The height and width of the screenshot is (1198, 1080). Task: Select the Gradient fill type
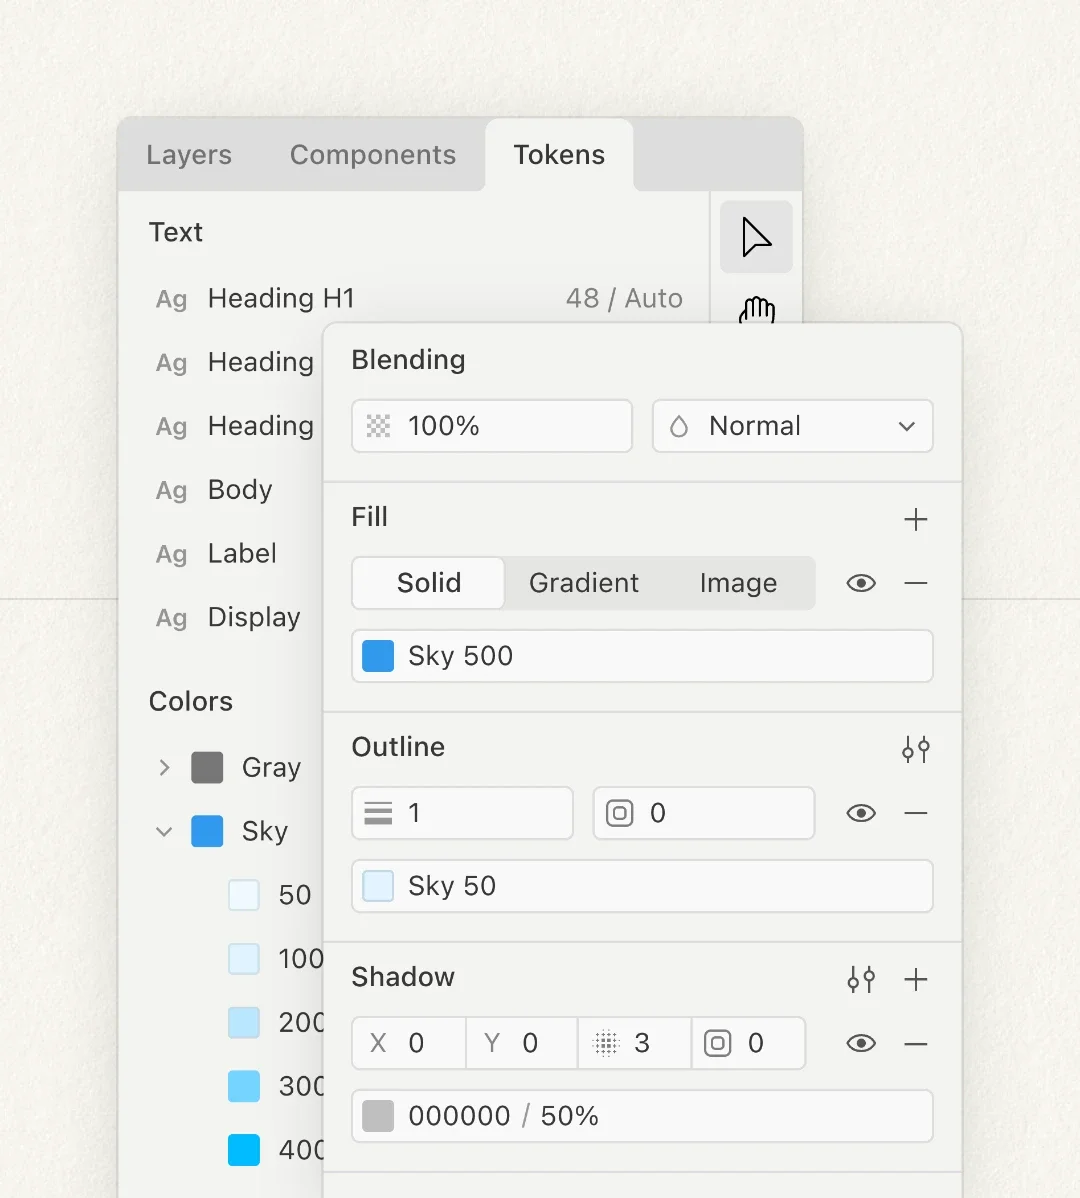pos(583,583)
